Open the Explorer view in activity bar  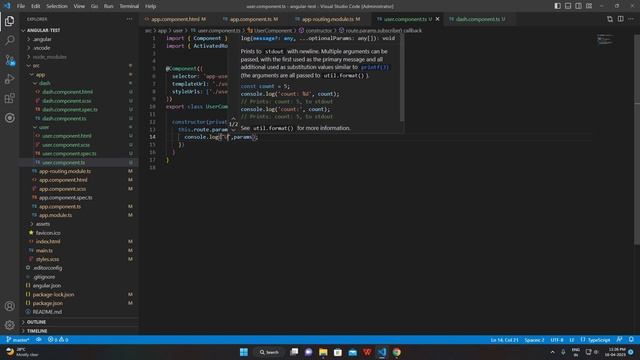click(9, 21)
